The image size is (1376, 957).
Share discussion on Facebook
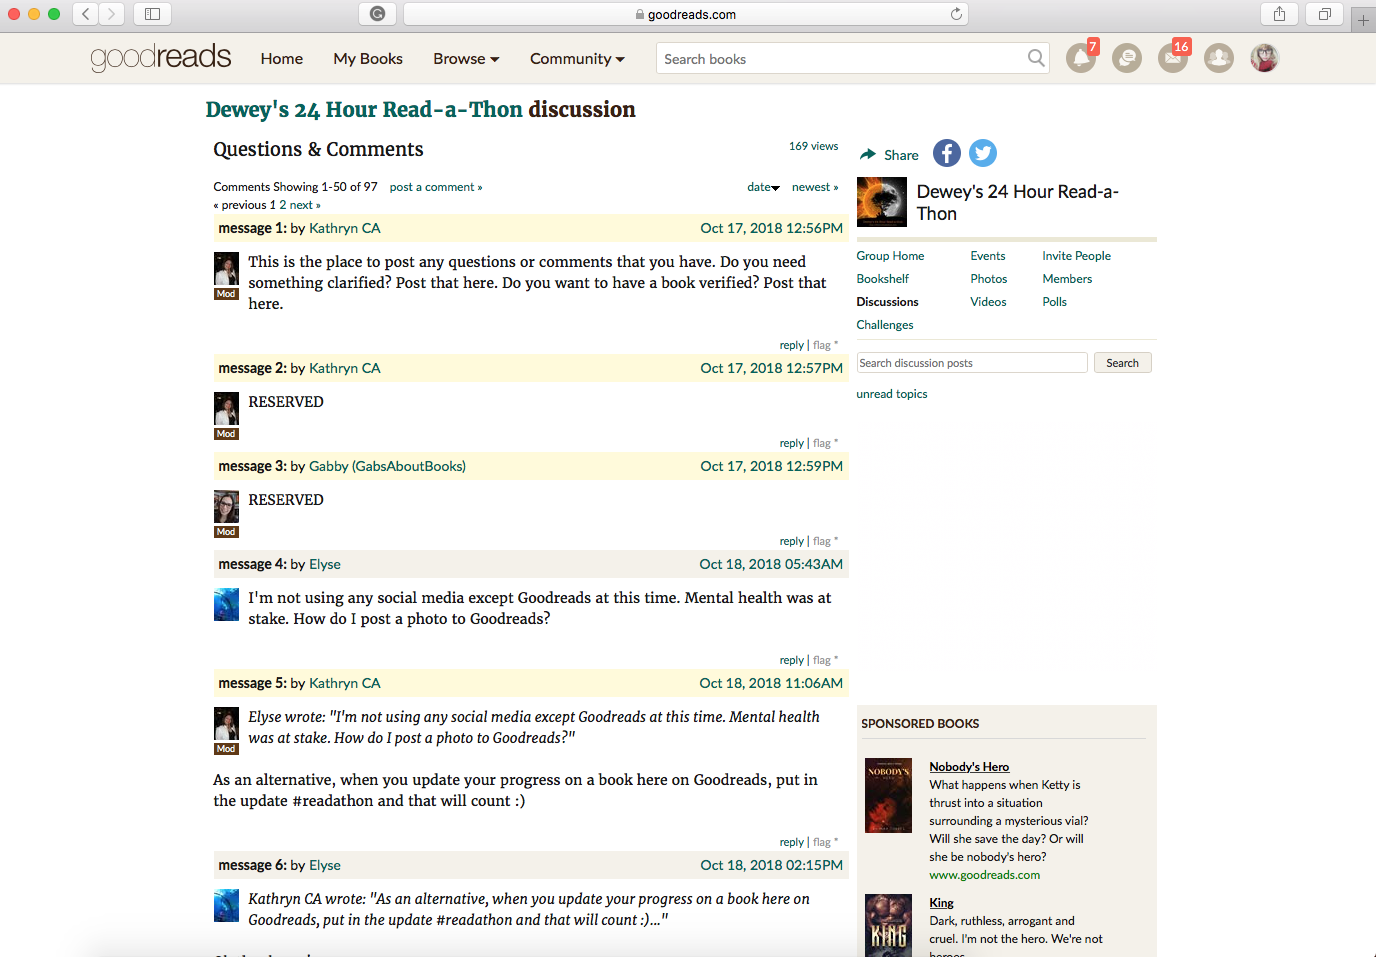(x=946, y=153)
